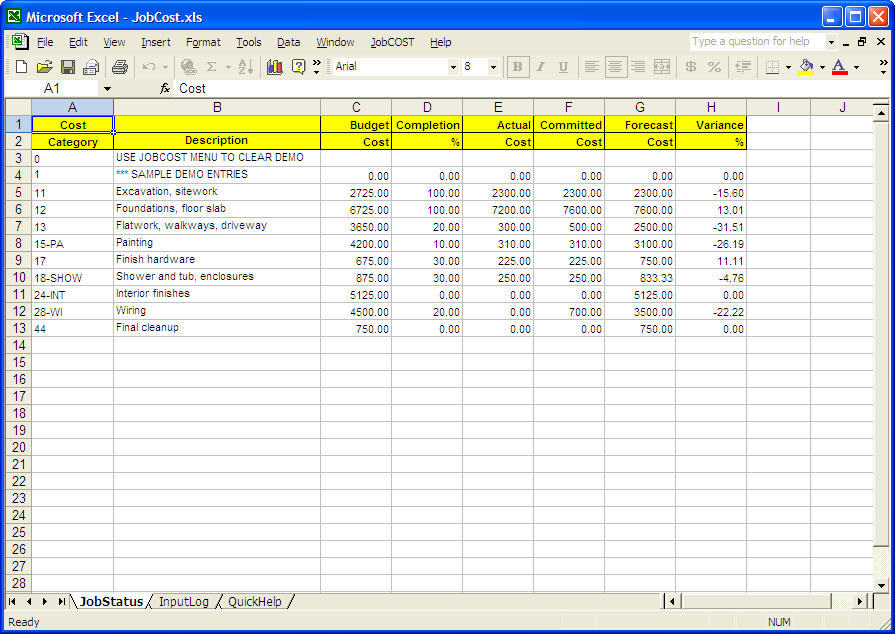Click the Insert Hyperlink globe icon
895x634 pixels.
click(188, 67)
